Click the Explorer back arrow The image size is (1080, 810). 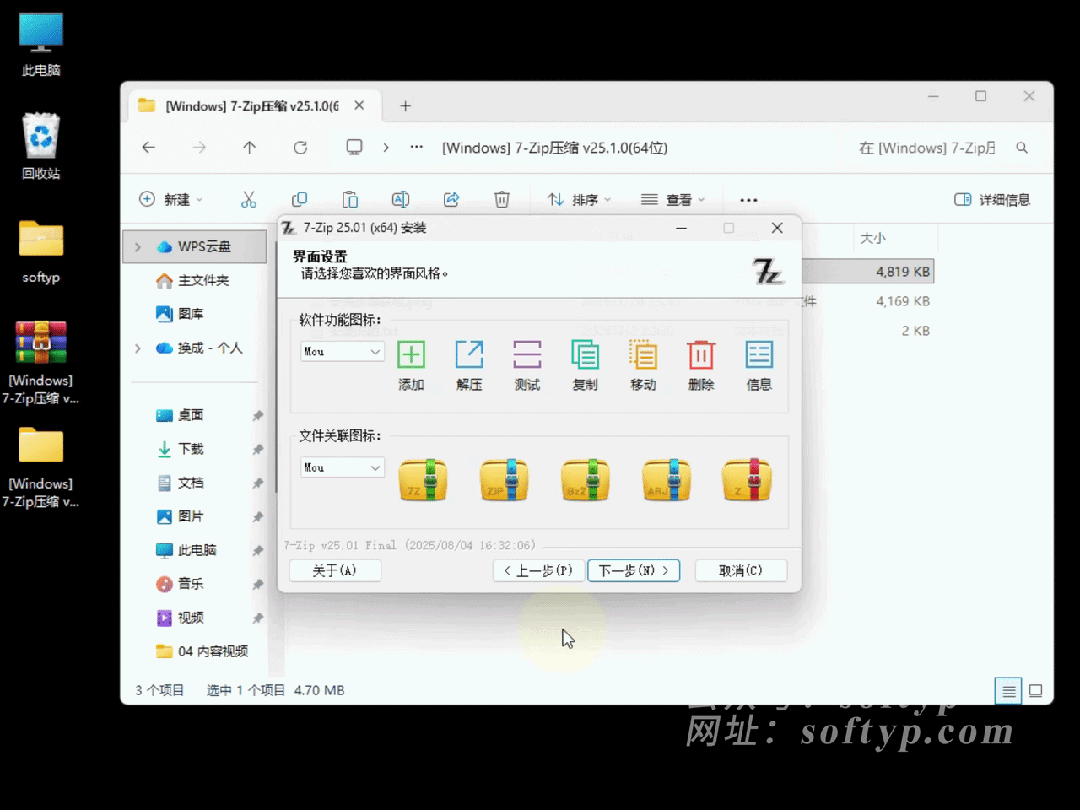[149, 147]
